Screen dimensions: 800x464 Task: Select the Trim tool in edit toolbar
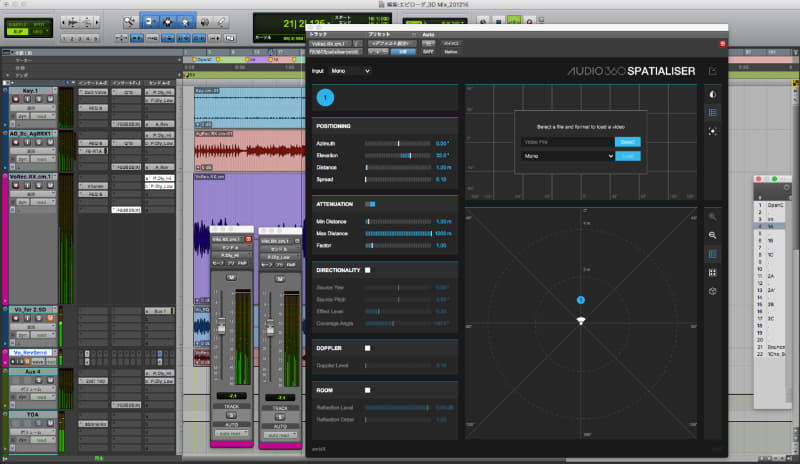point(149,21)
